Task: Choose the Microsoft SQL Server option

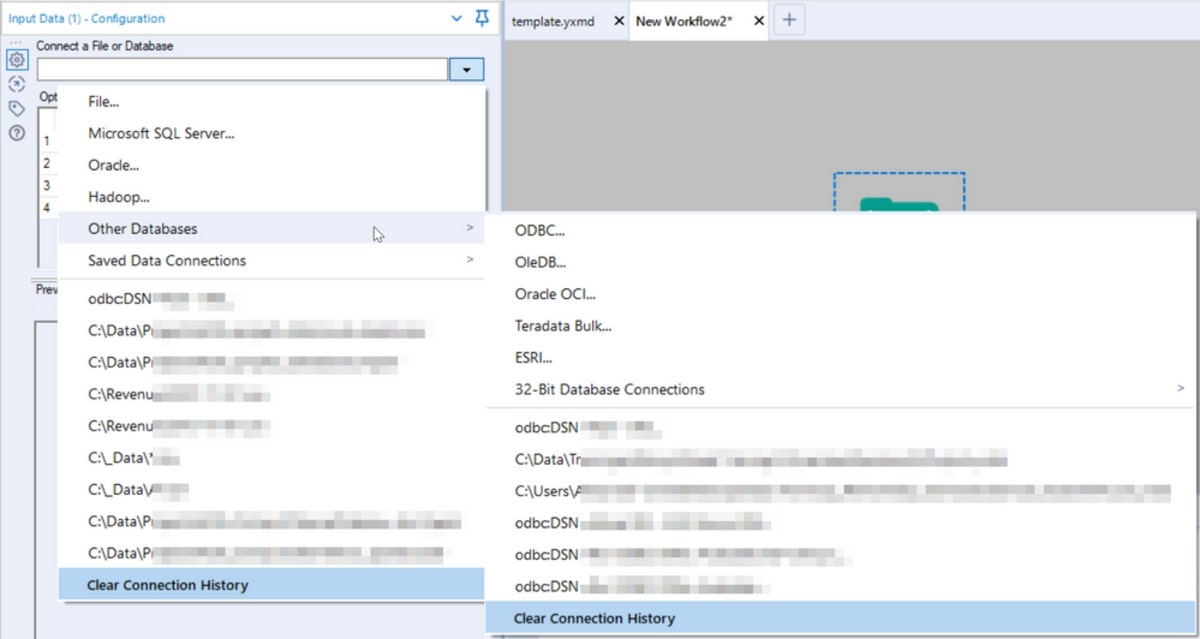Action: click(161, 133)
